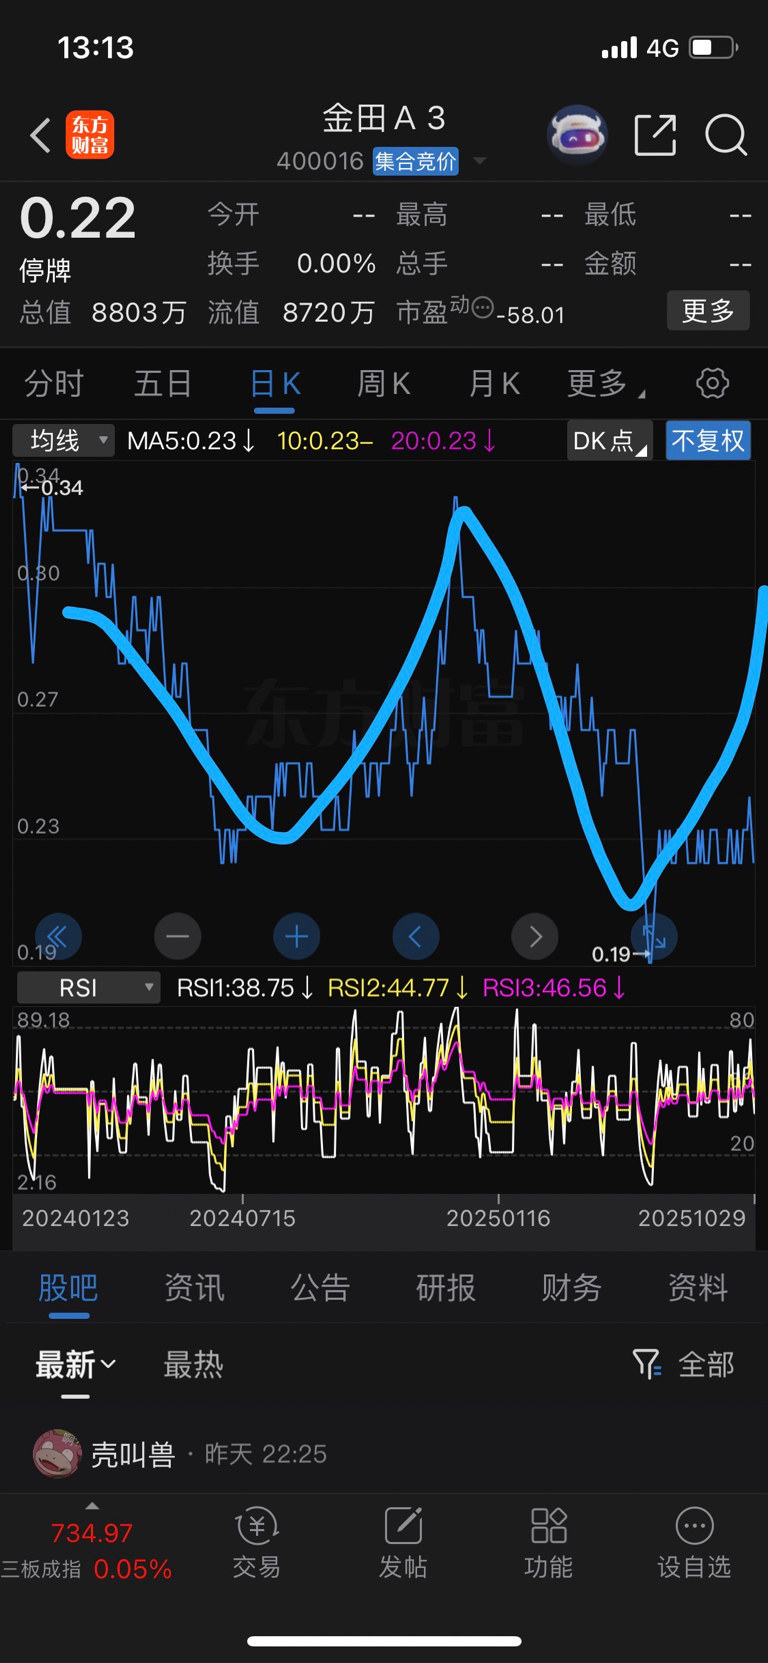The height and width of the screenshot is (1663, 768).
Task: Open the Eastmoney logo icon
Action: coord(90,135)
